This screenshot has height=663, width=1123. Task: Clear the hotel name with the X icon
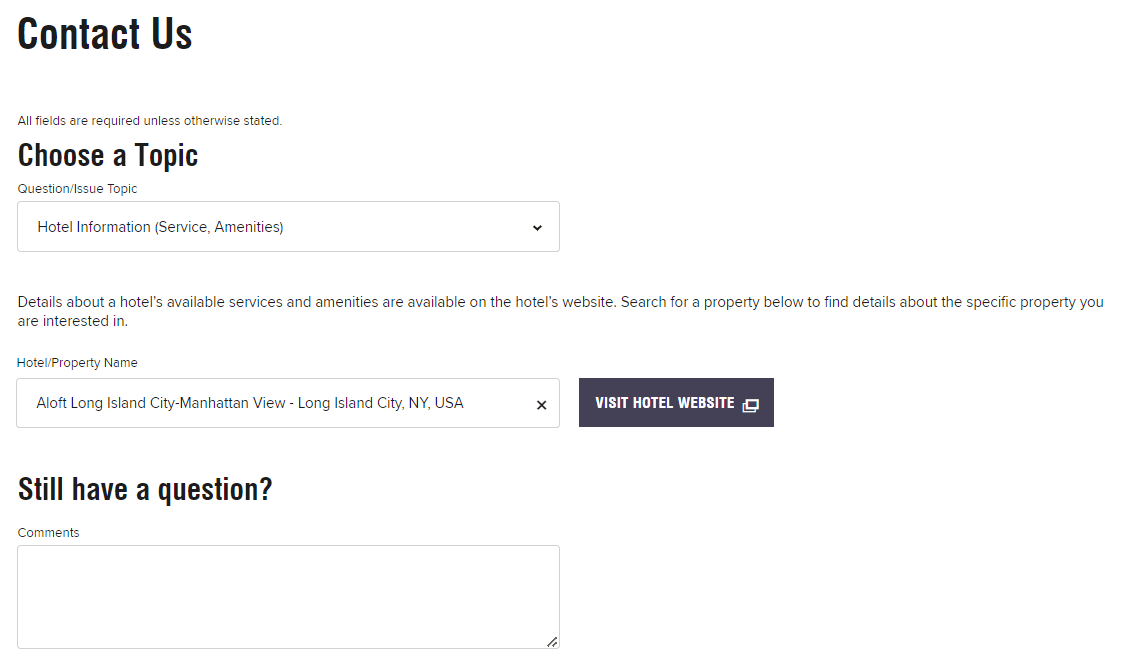pos(541,405)
